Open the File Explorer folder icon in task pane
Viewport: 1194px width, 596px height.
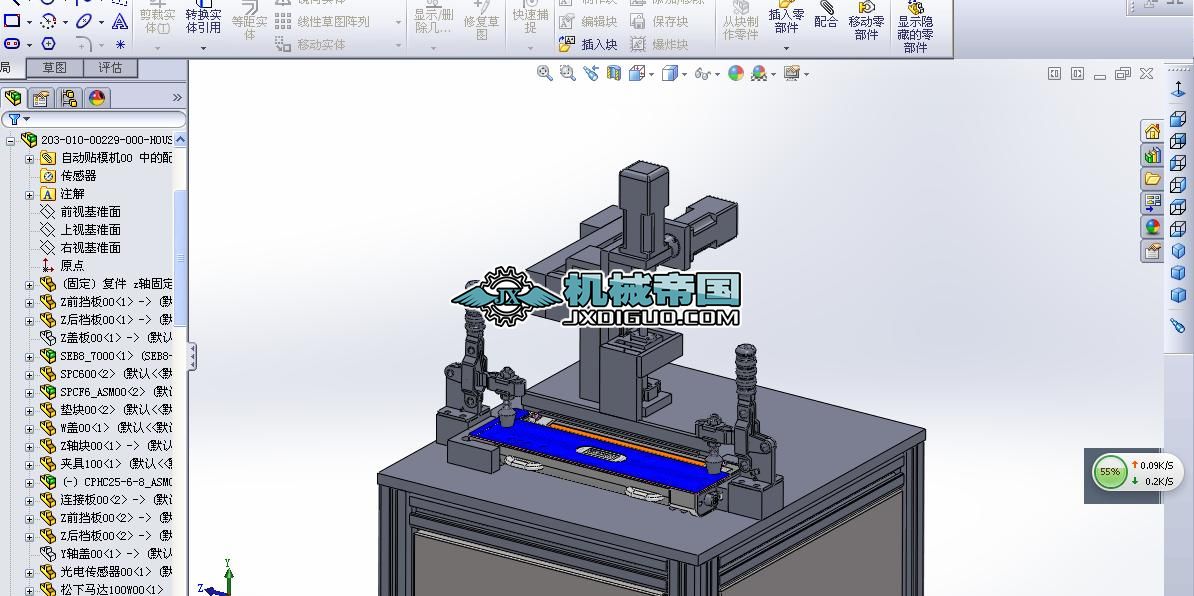pyautogui.click(x=1152, y=179)
